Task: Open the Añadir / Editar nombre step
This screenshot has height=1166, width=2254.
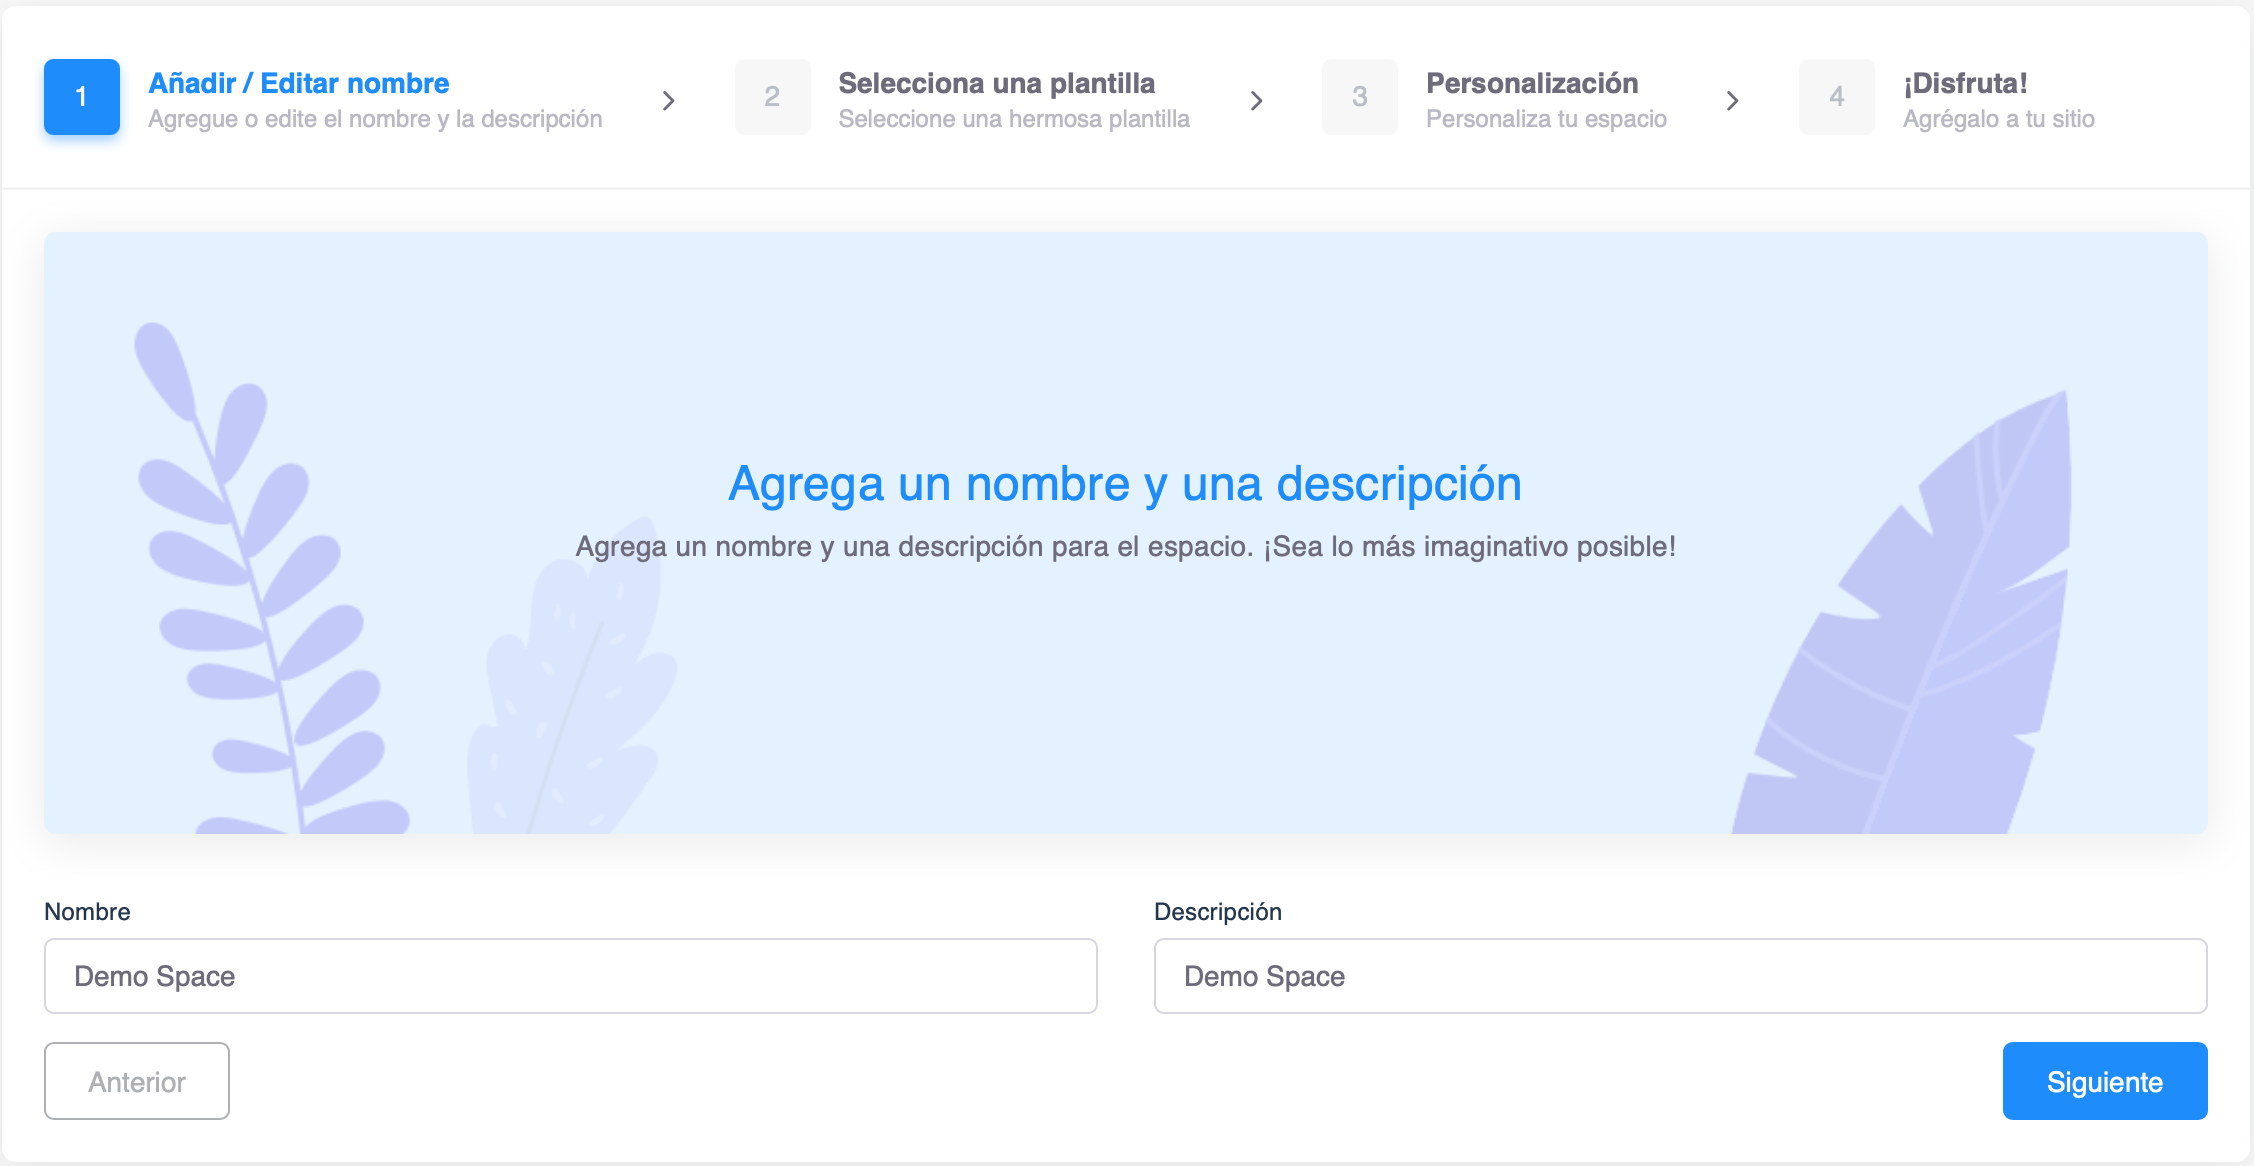Action: [299, 83]
